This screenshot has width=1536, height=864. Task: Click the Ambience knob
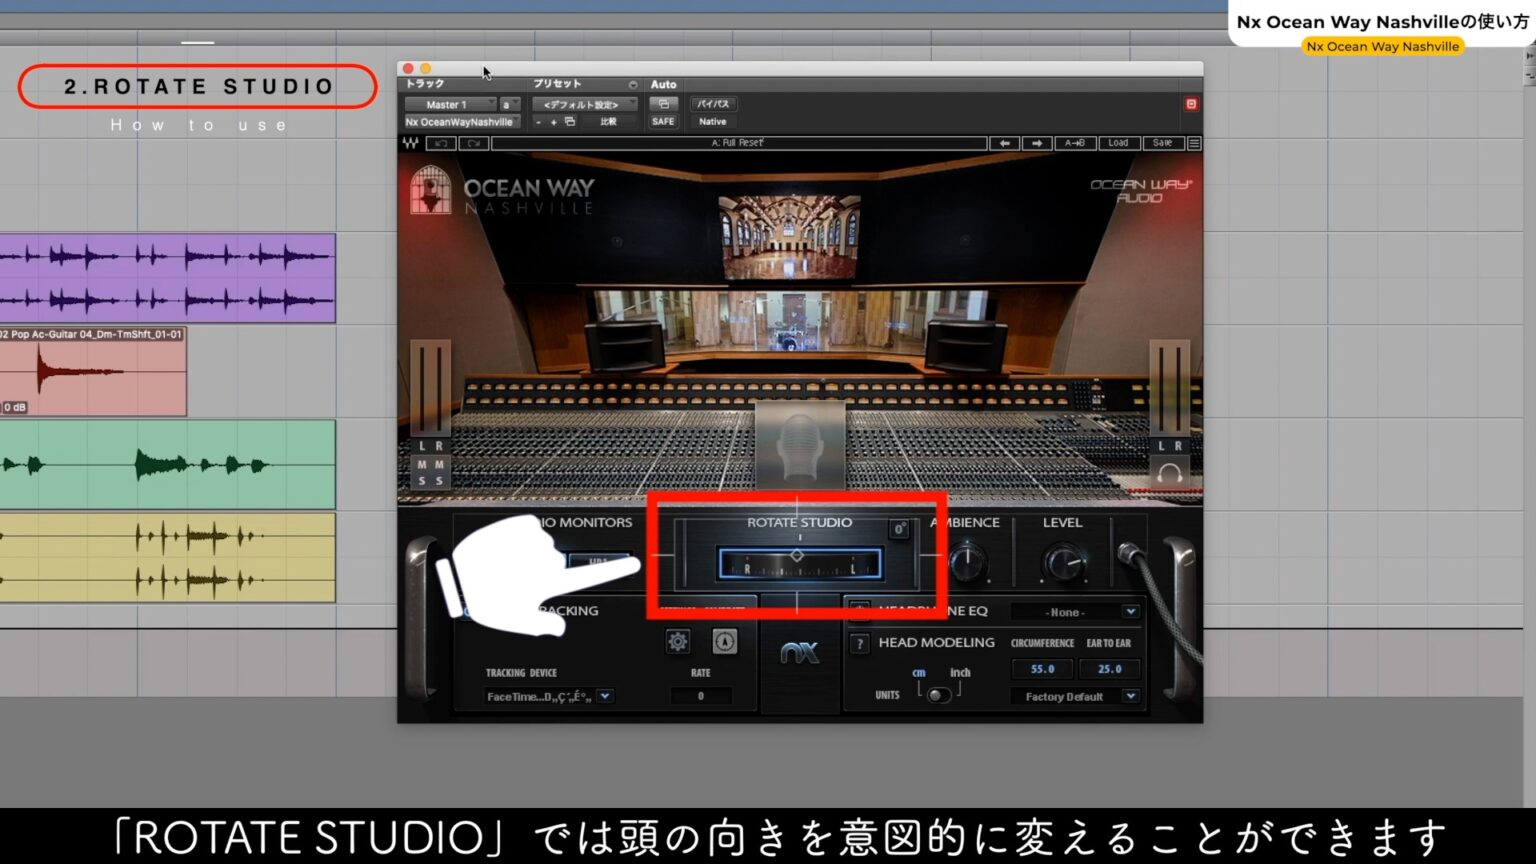(967, 564)
